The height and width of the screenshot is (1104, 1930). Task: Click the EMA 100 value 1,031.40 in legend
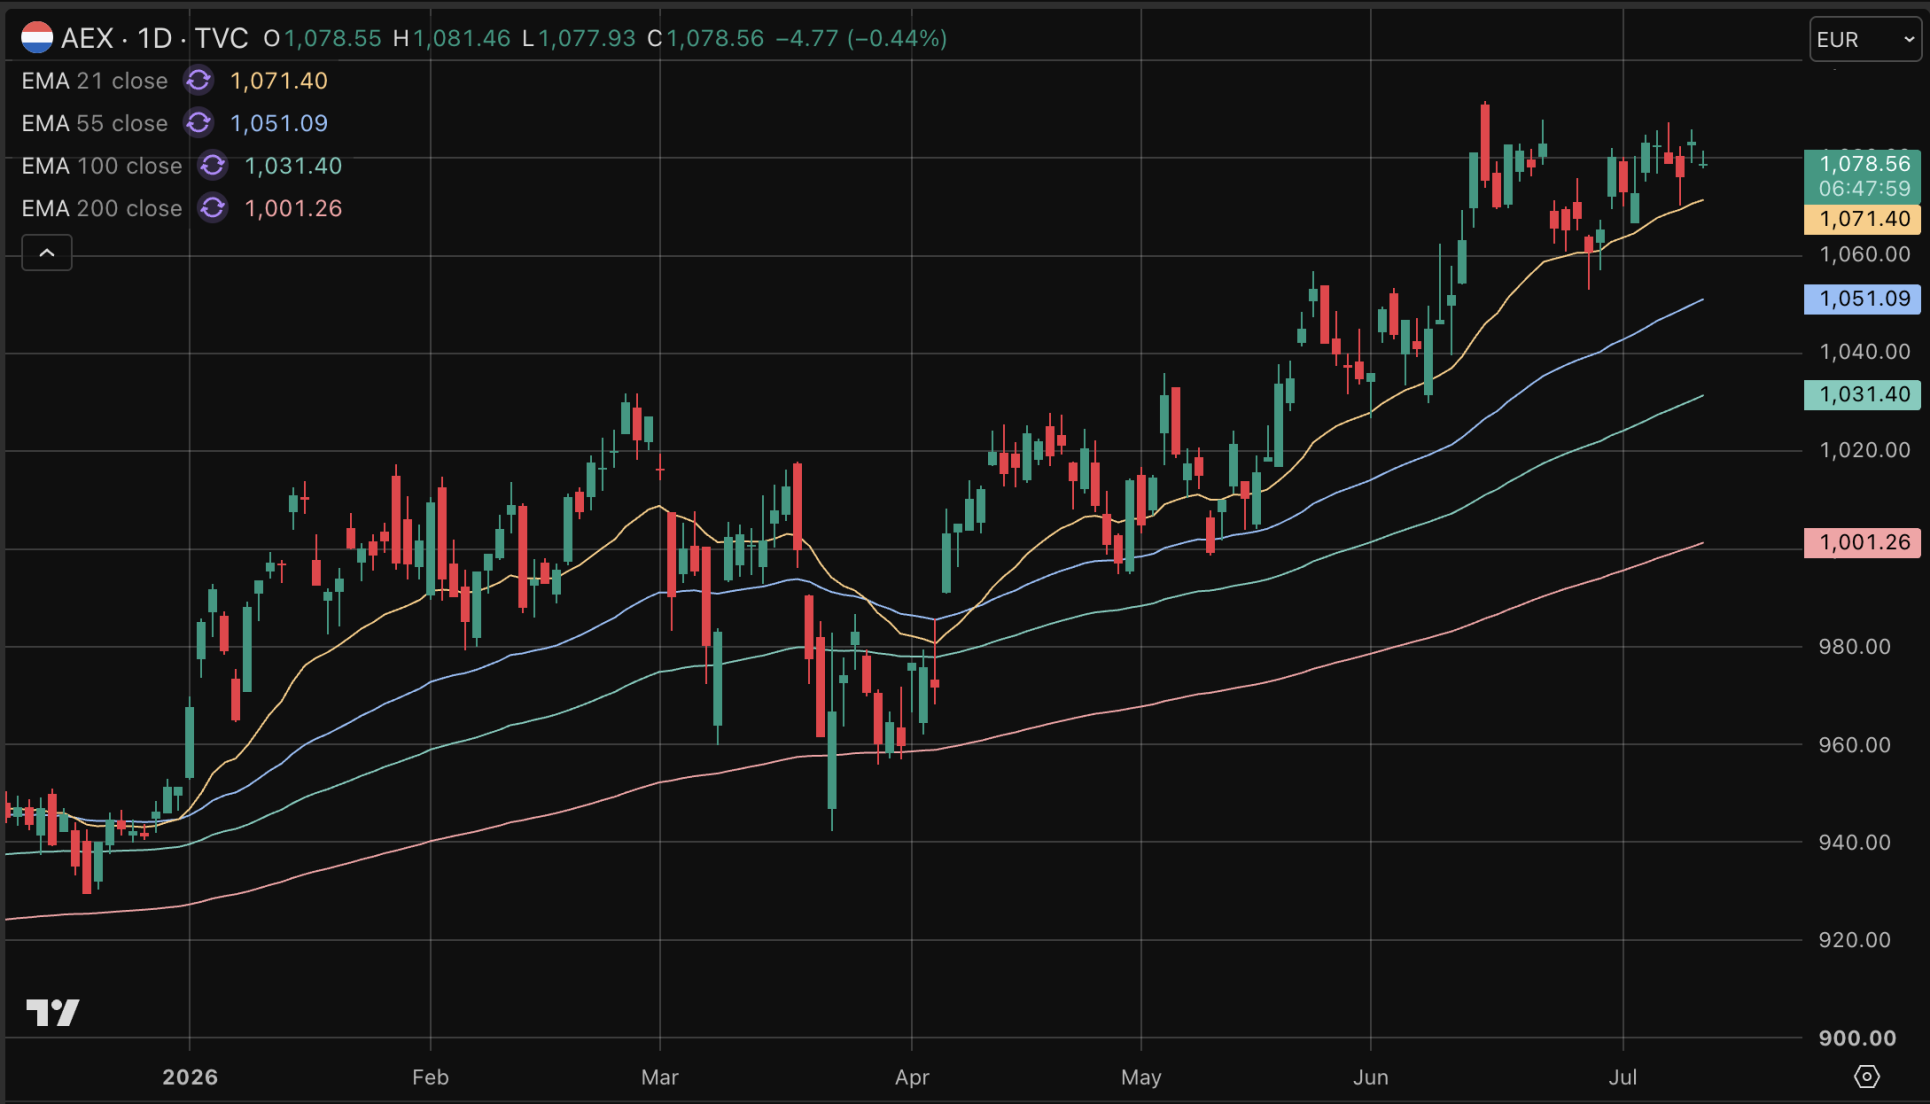pos(293,166)
